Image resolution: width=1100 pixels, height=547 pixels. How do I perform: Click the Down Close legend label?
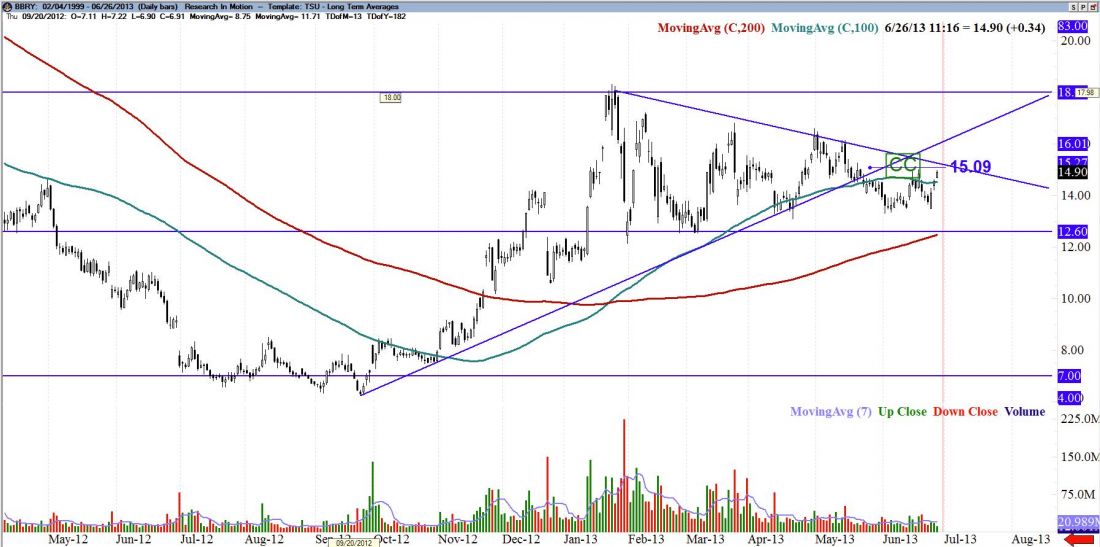[x=966, y=411]
